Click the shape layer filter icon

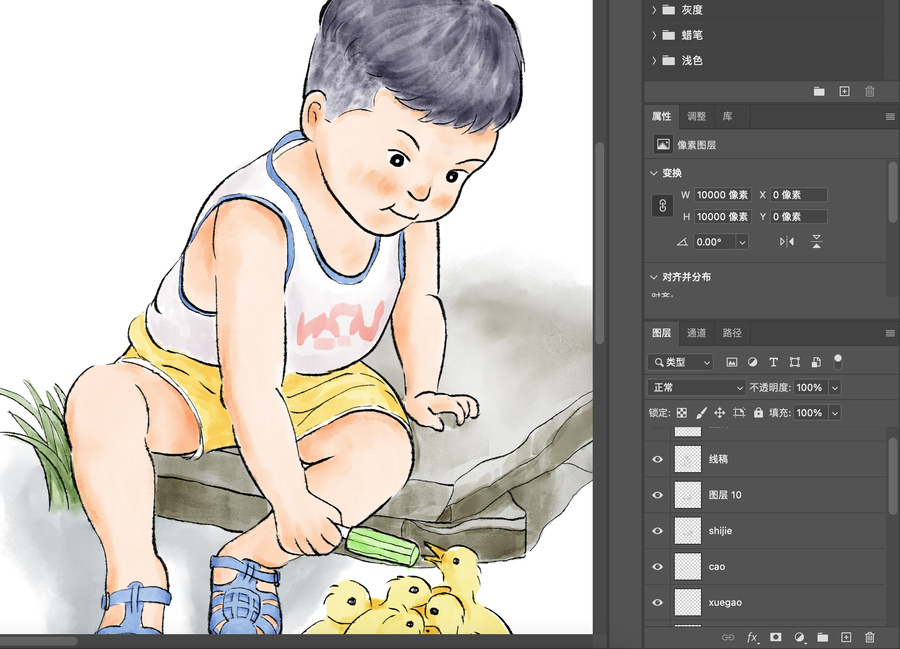point(794,362)
